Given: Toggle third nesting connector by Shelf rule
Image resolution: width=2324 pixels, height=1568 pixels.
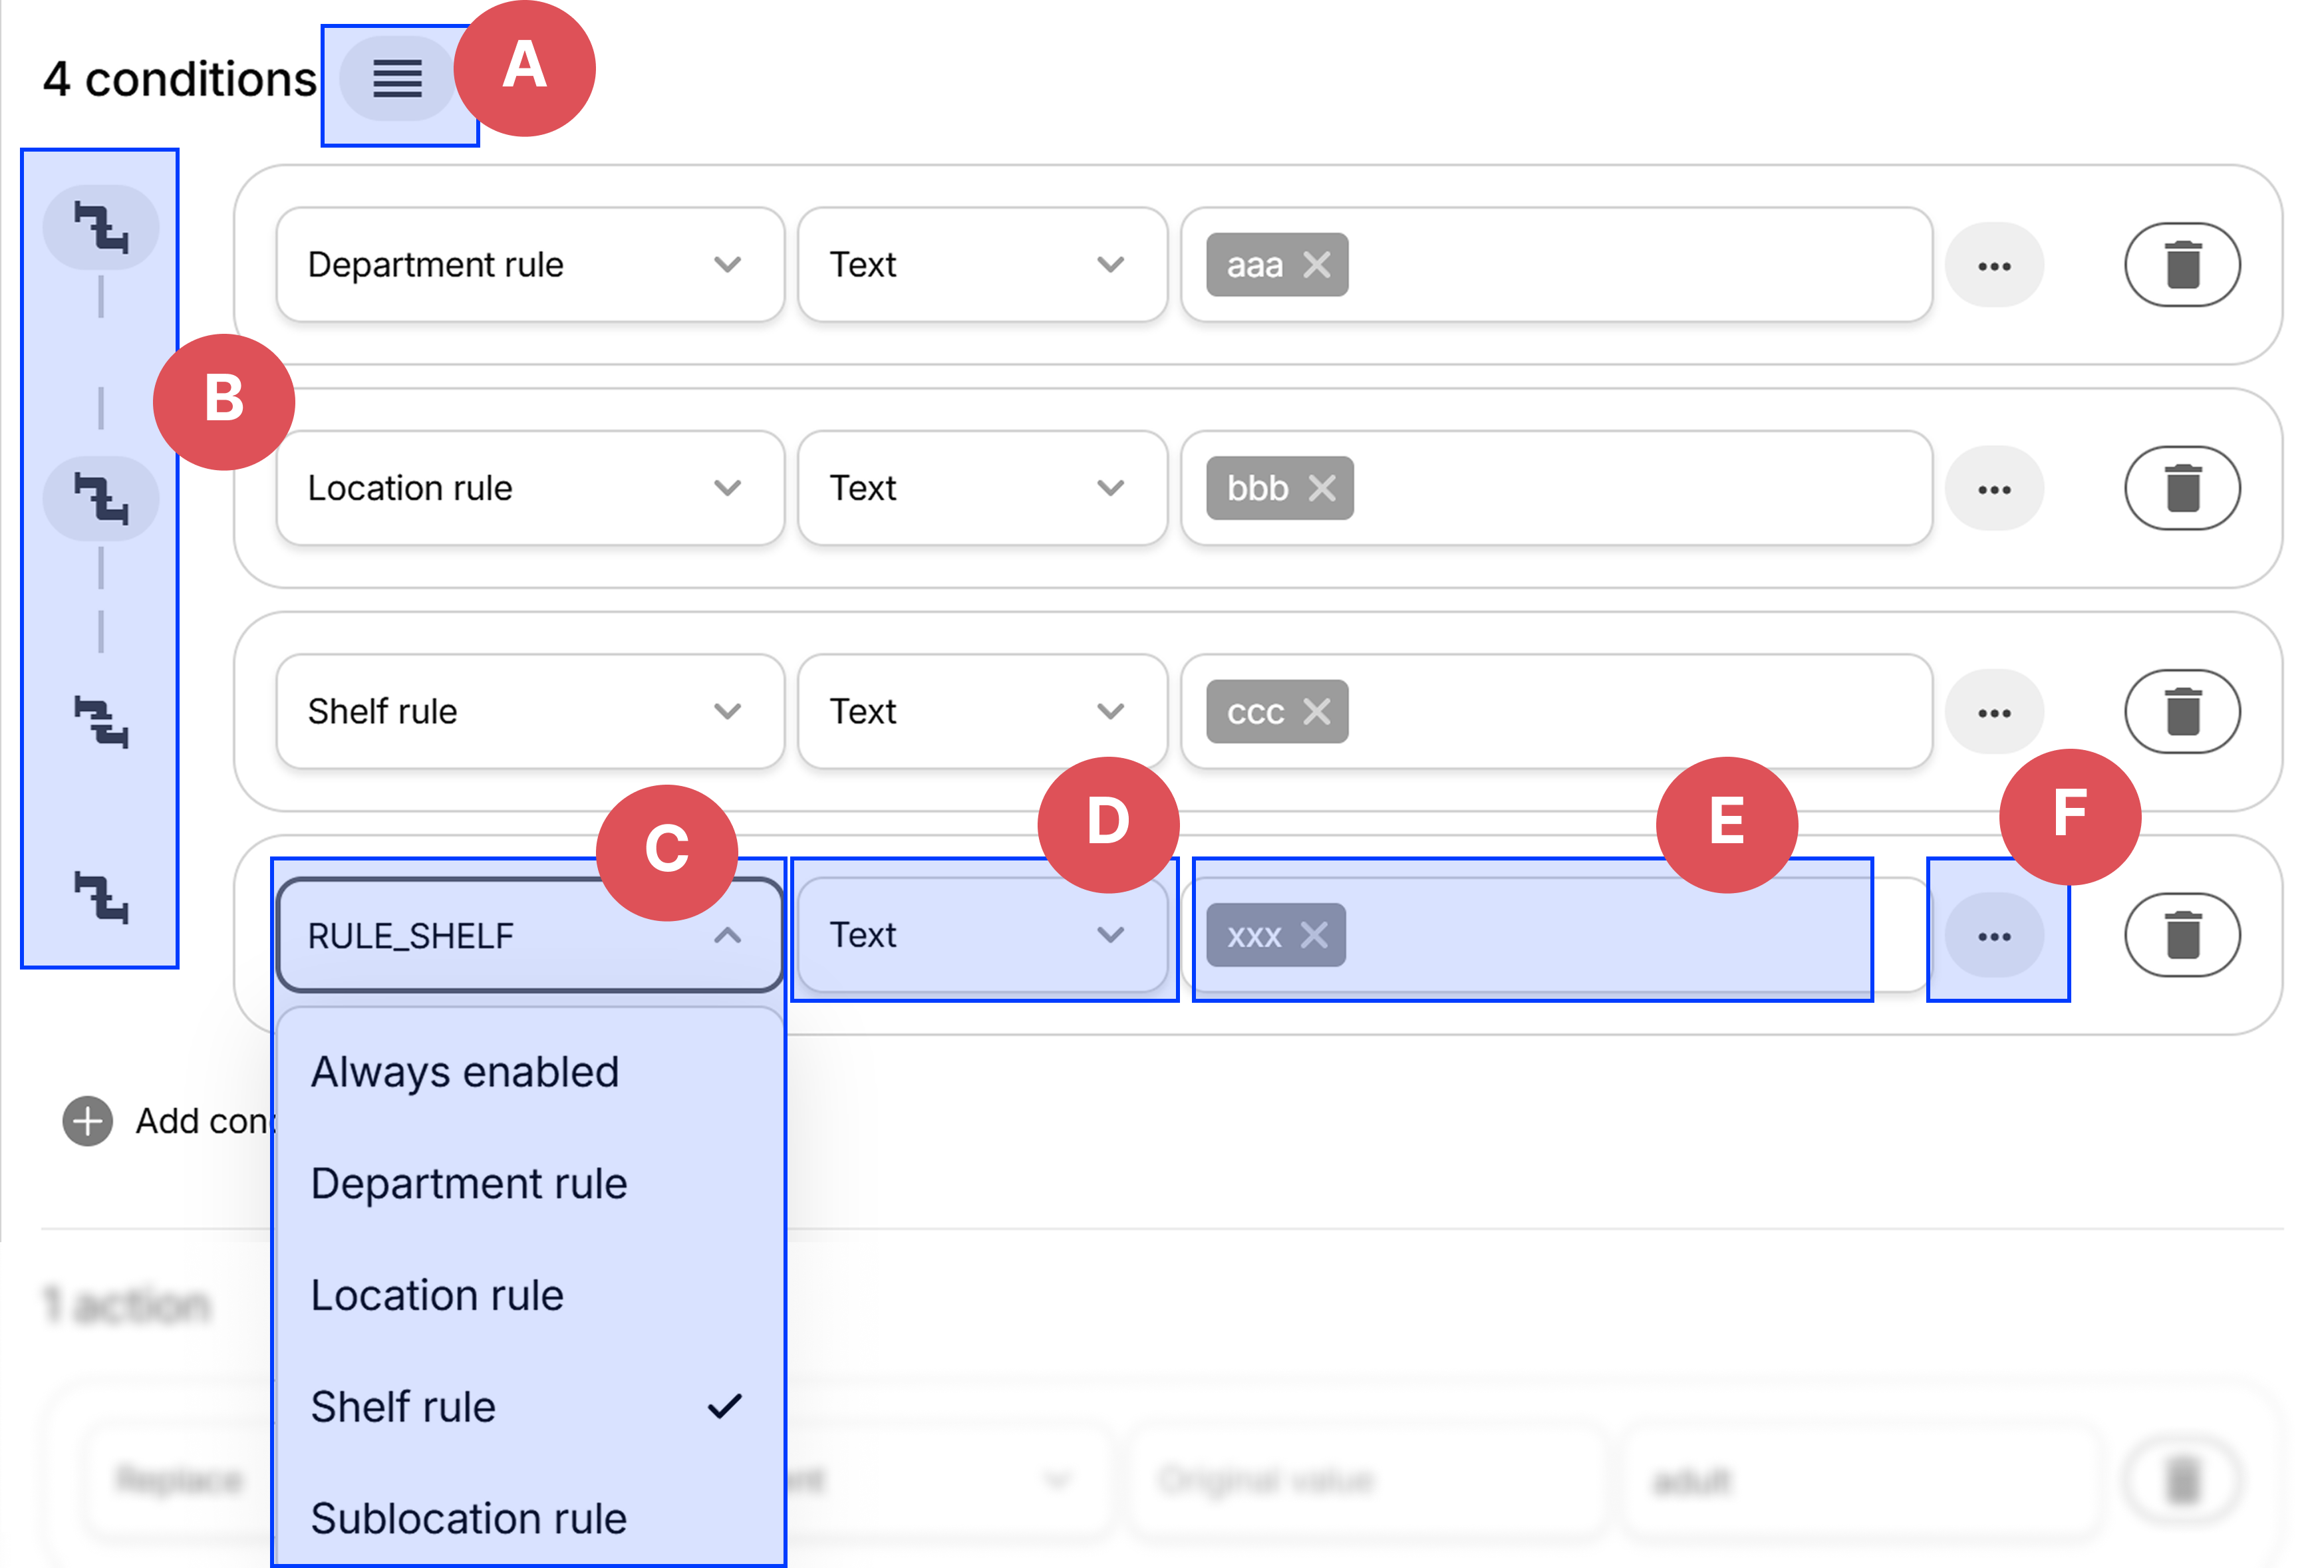Looking at the screenshot, I should click(x=101, y=722).
